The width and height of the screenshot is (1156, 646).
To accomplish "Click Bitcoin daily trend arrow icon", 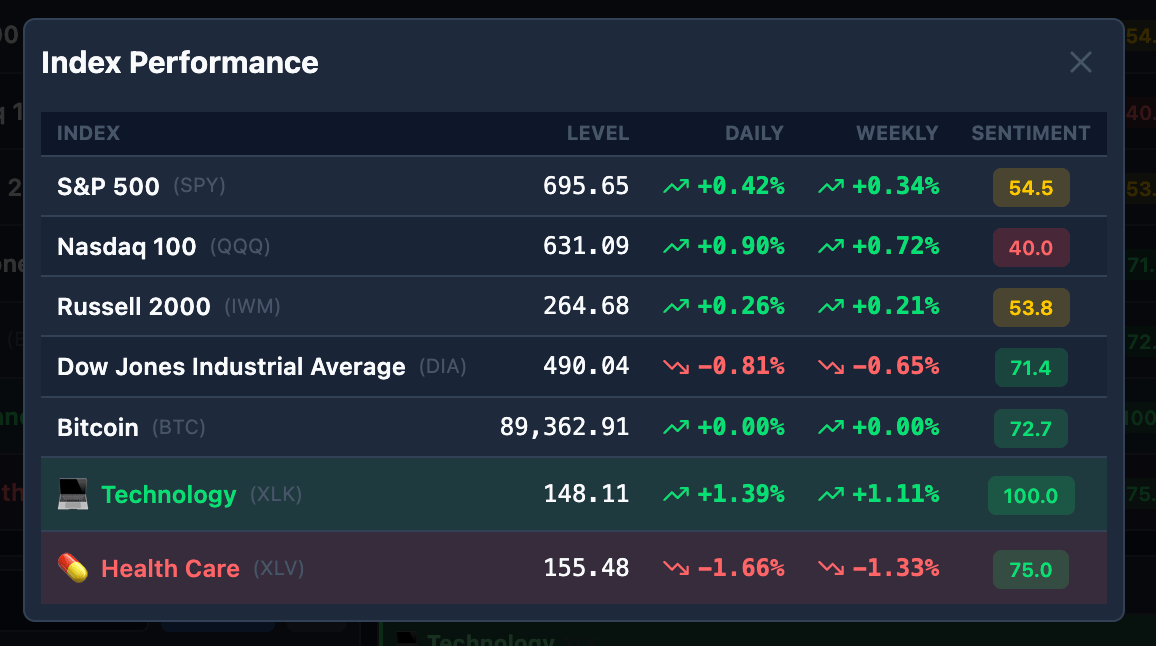I will [676, 427].
